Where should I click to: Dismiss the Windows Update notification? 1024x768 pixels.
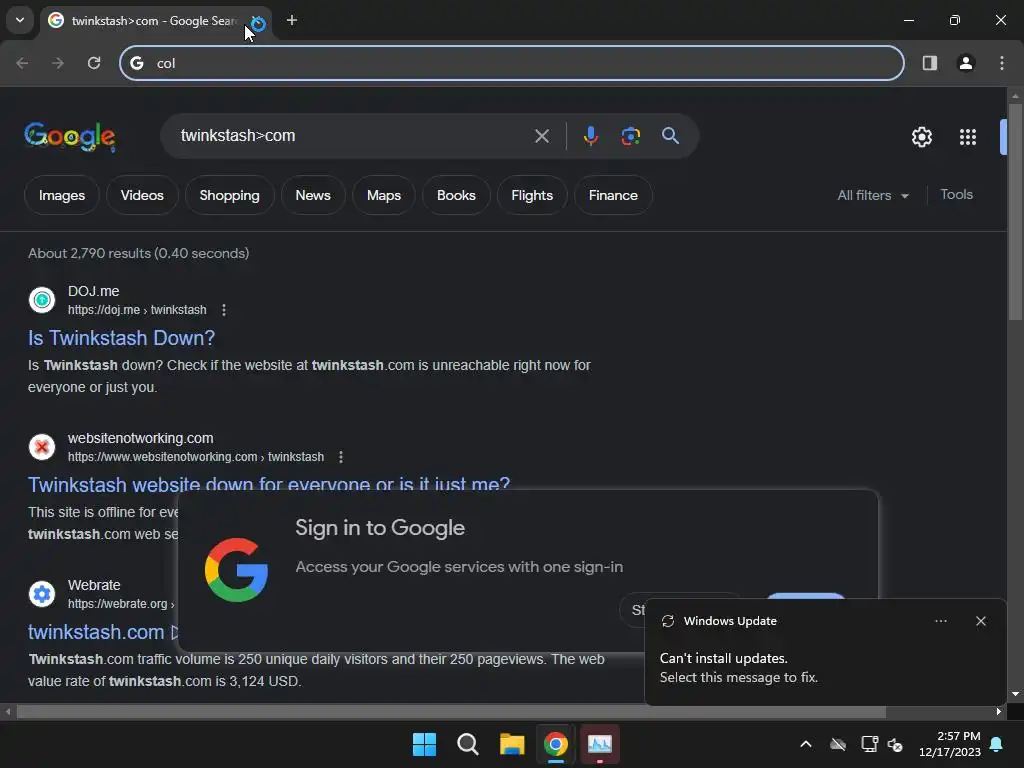click(x=980, y=621)
